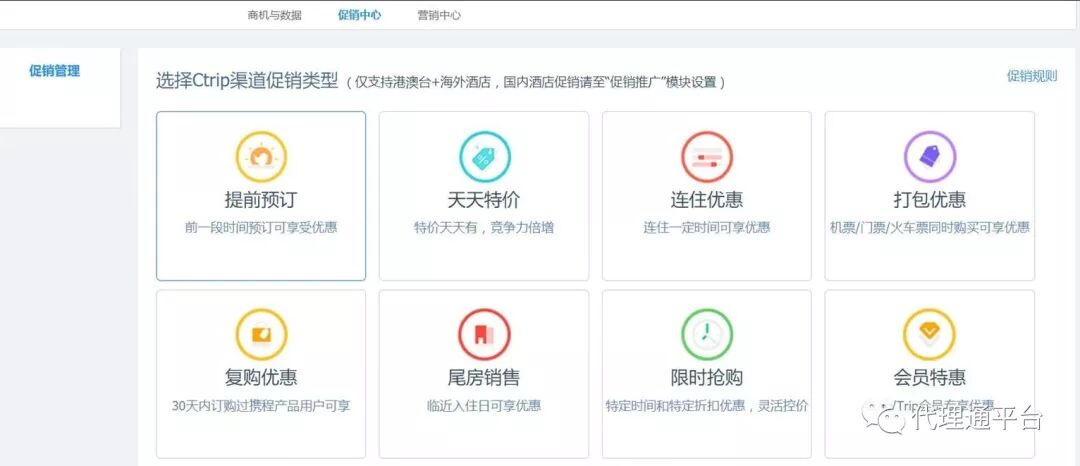This screenshot has height=466, width=1080.
Task: Click text 30天内订购过携程产品用户可享
Action: pyautogui.click(x=261, y=405)
